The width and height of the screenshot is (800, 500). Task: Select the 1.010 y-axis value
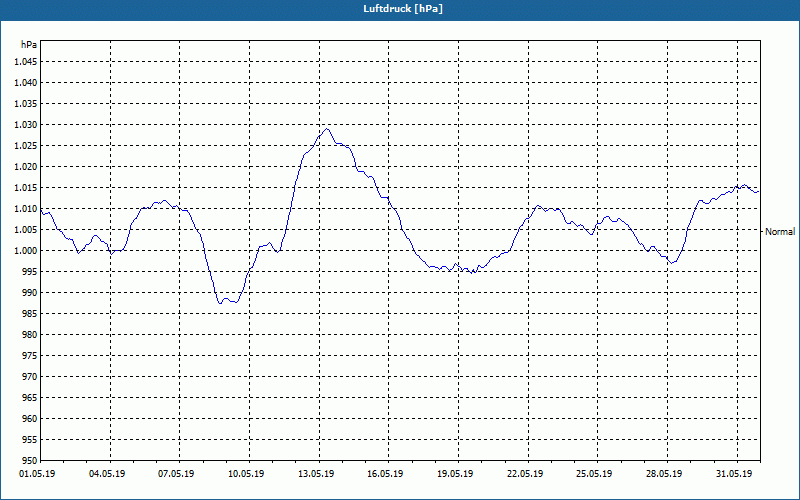pos(26,209)
